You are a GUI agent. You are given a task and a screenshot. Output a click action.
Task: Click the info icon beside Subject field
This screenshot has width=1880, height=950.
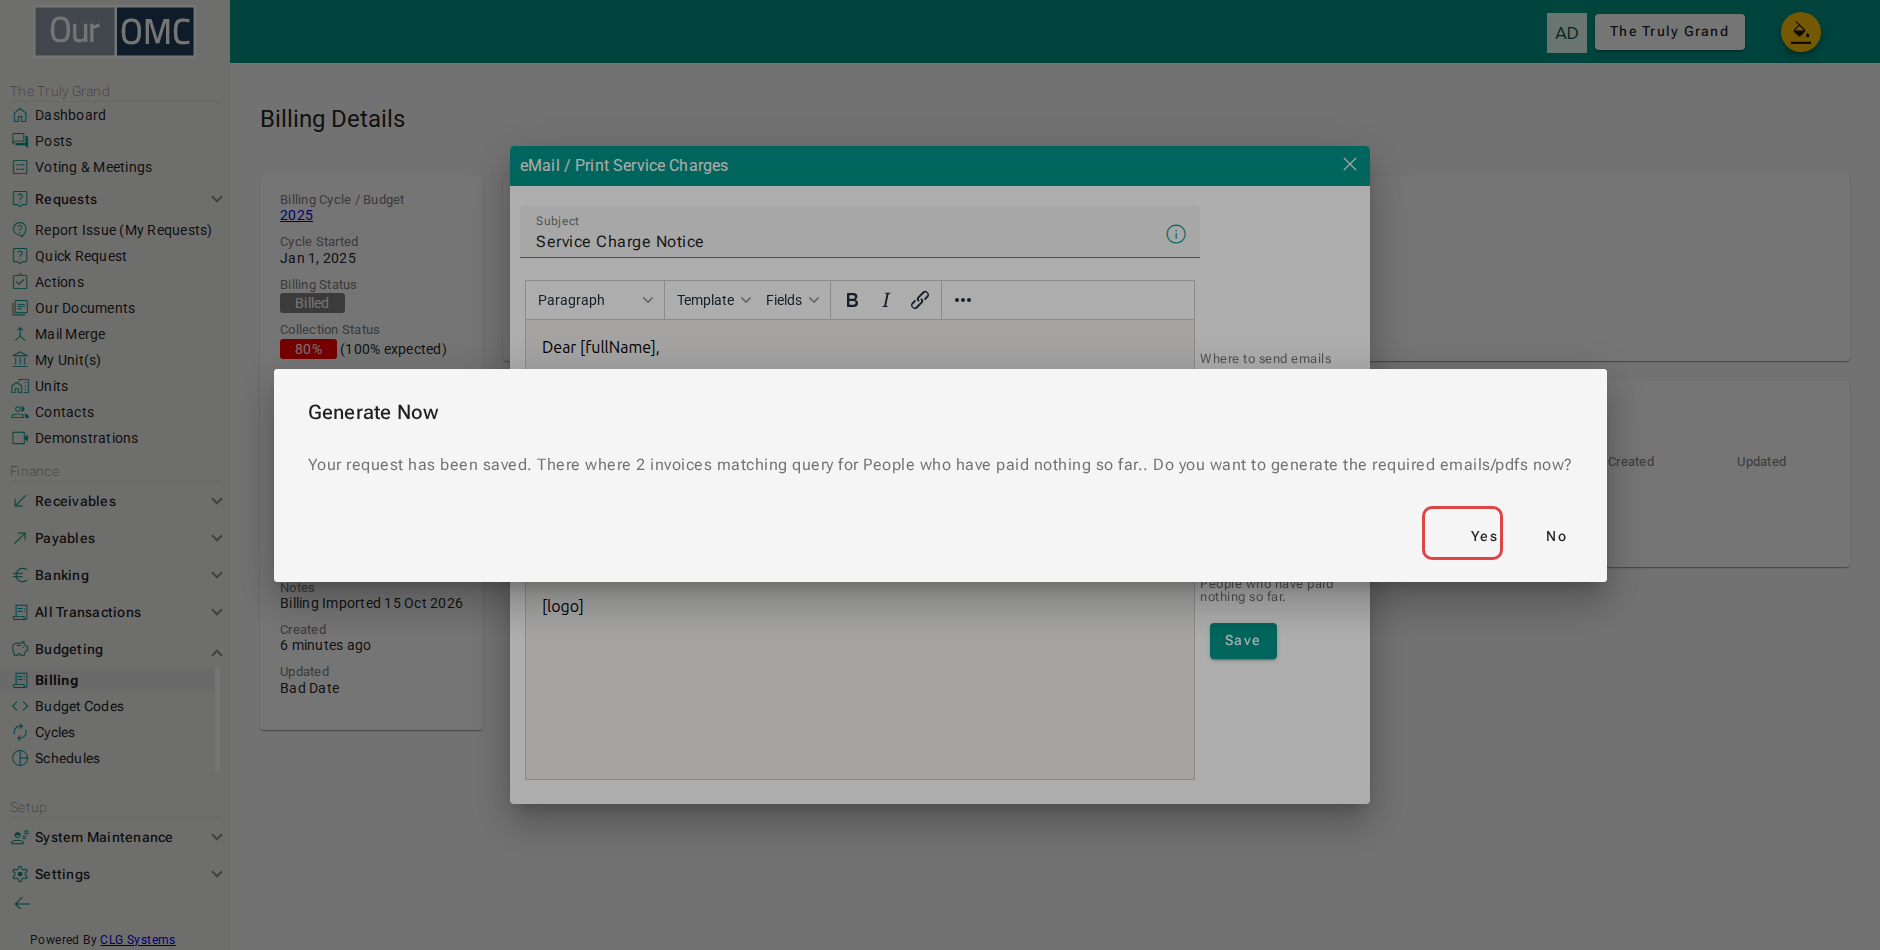pyautogui.click(x=1176, y=234)
